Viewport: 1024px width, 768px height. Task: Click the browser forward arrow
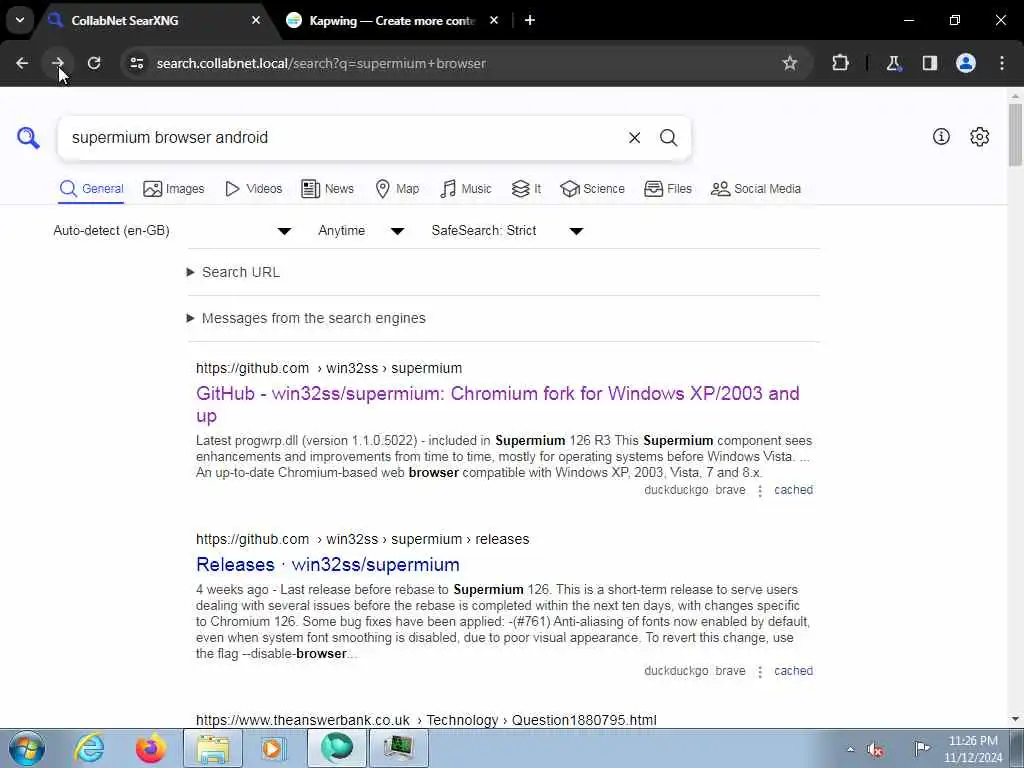pos(57,63)
